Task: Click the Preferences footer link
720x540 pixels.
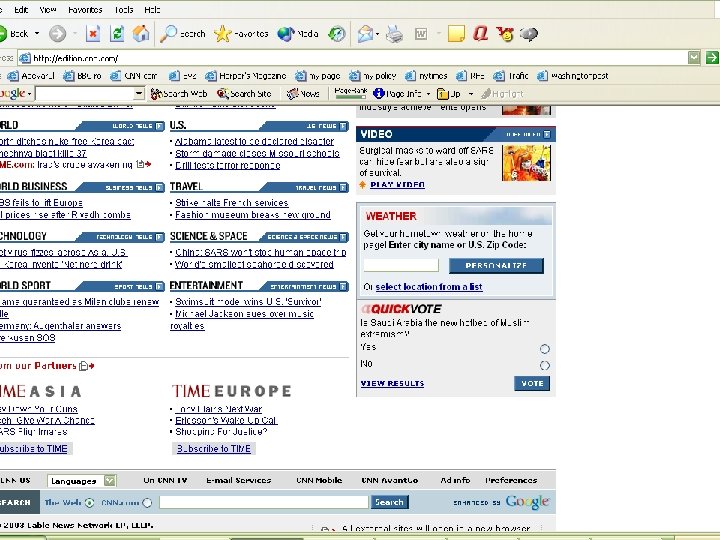Action: [511, 480]
